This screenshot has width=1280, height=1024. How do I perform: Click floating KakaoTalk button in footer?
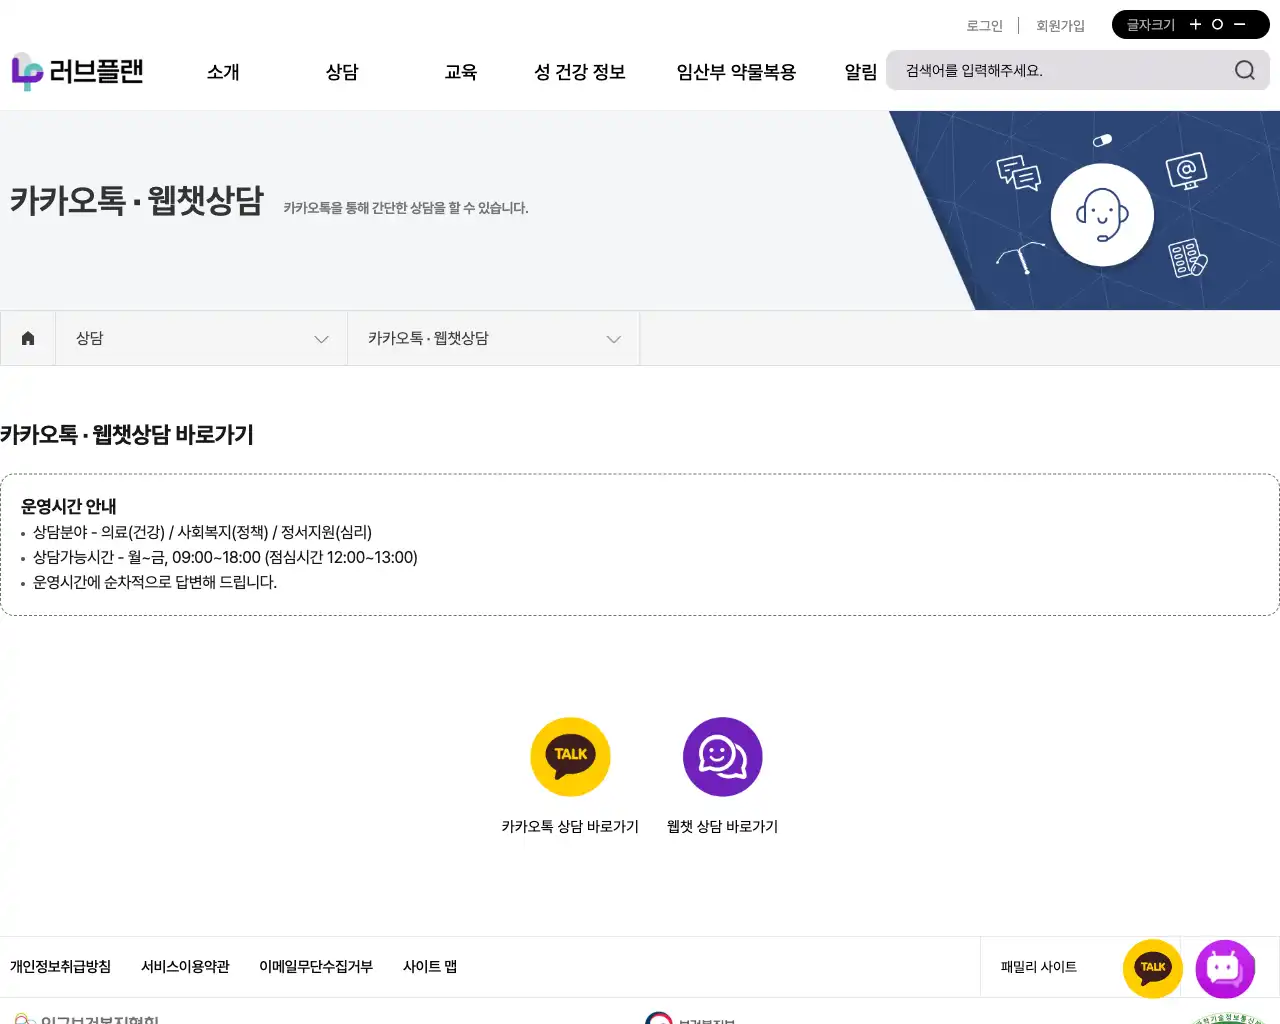pyautogui.click(x=1152, y=968)
